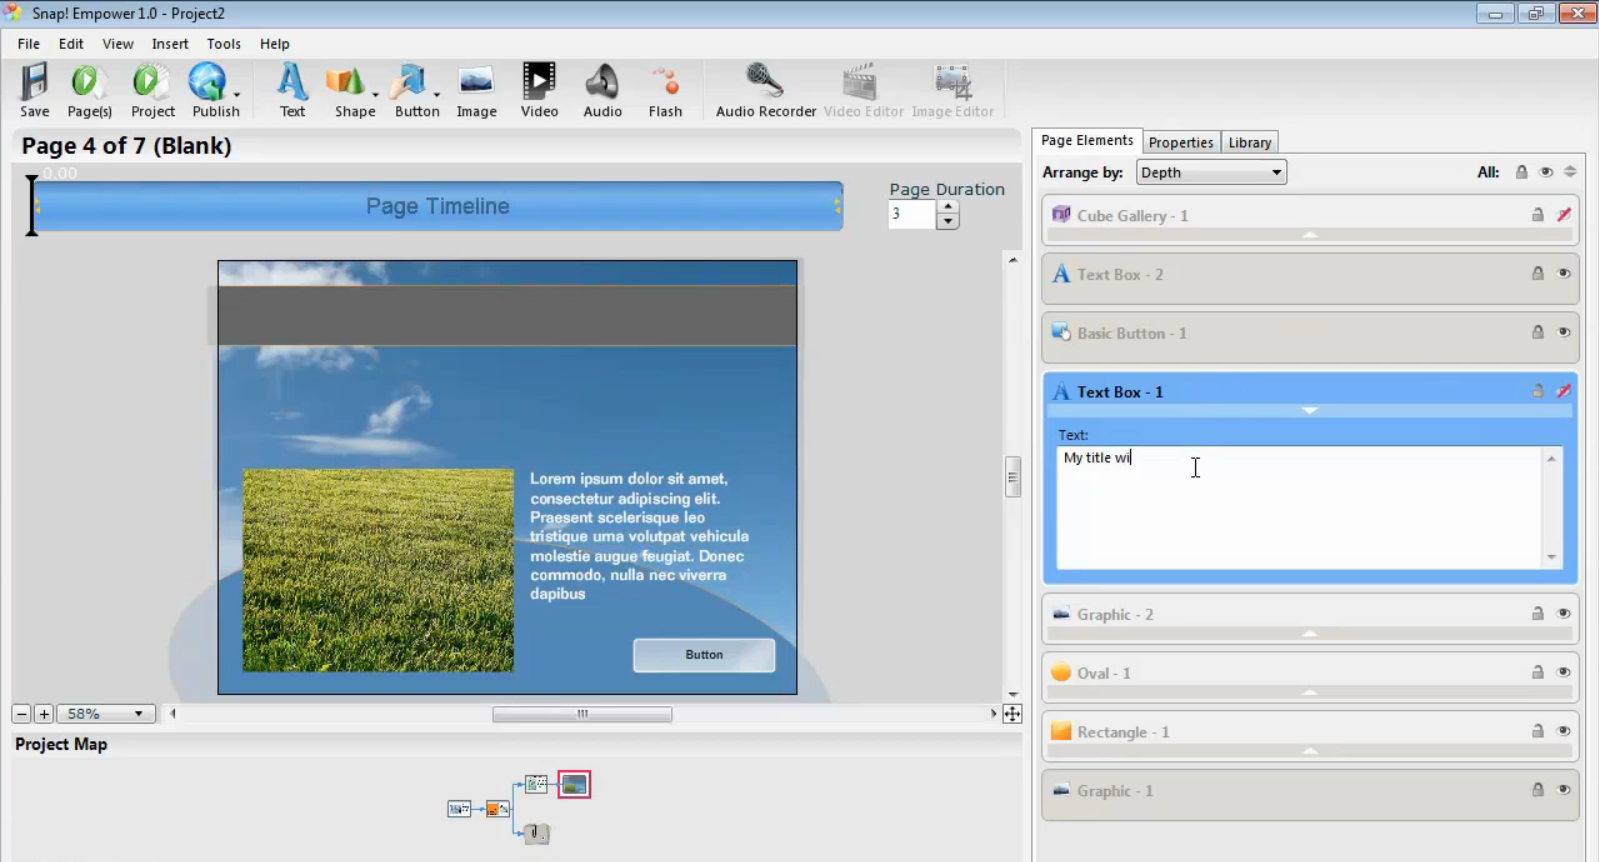Toggle visibility of Text Box - 1

tap(1564, 391)
